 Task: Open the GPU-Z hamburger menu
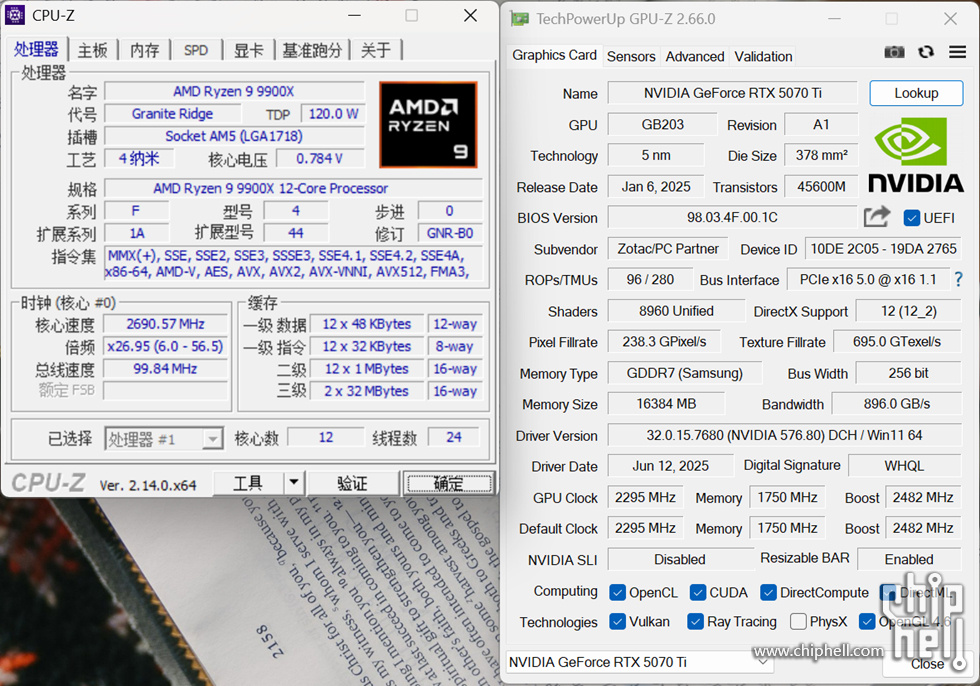tap(958, 52)
